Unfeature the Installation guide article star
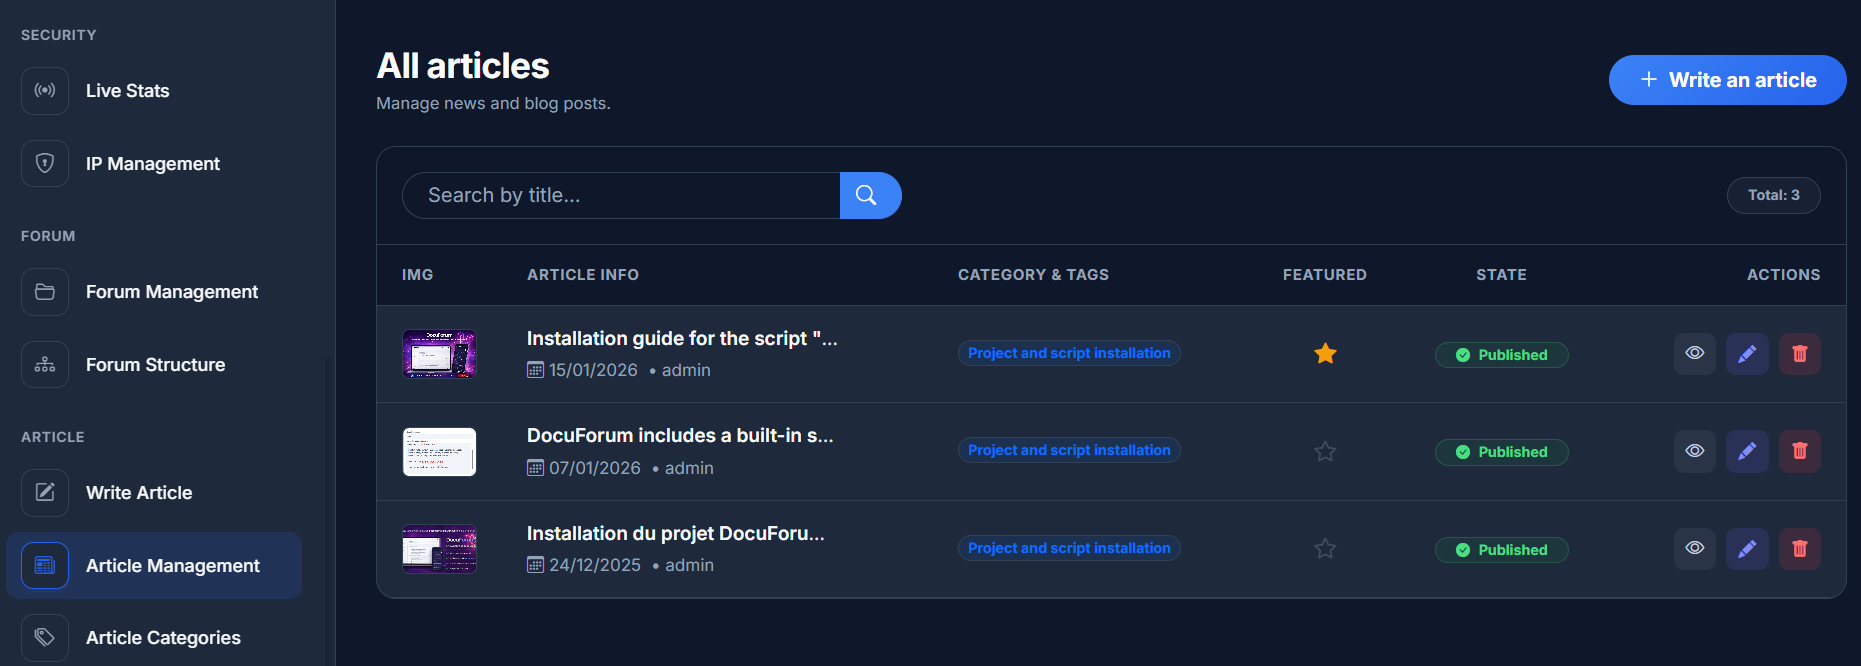The image size is (1861, 666). [1325, 354]
